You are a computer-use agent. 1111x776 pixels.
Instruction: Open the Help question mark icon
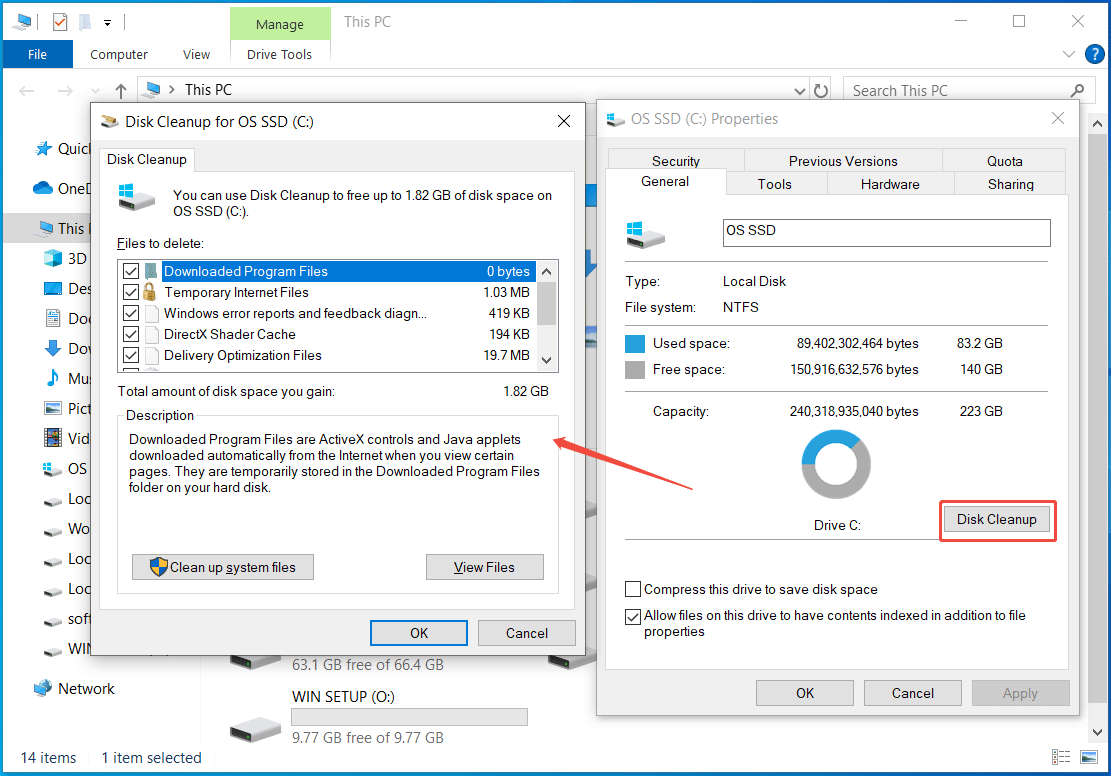coord(1092,55)
